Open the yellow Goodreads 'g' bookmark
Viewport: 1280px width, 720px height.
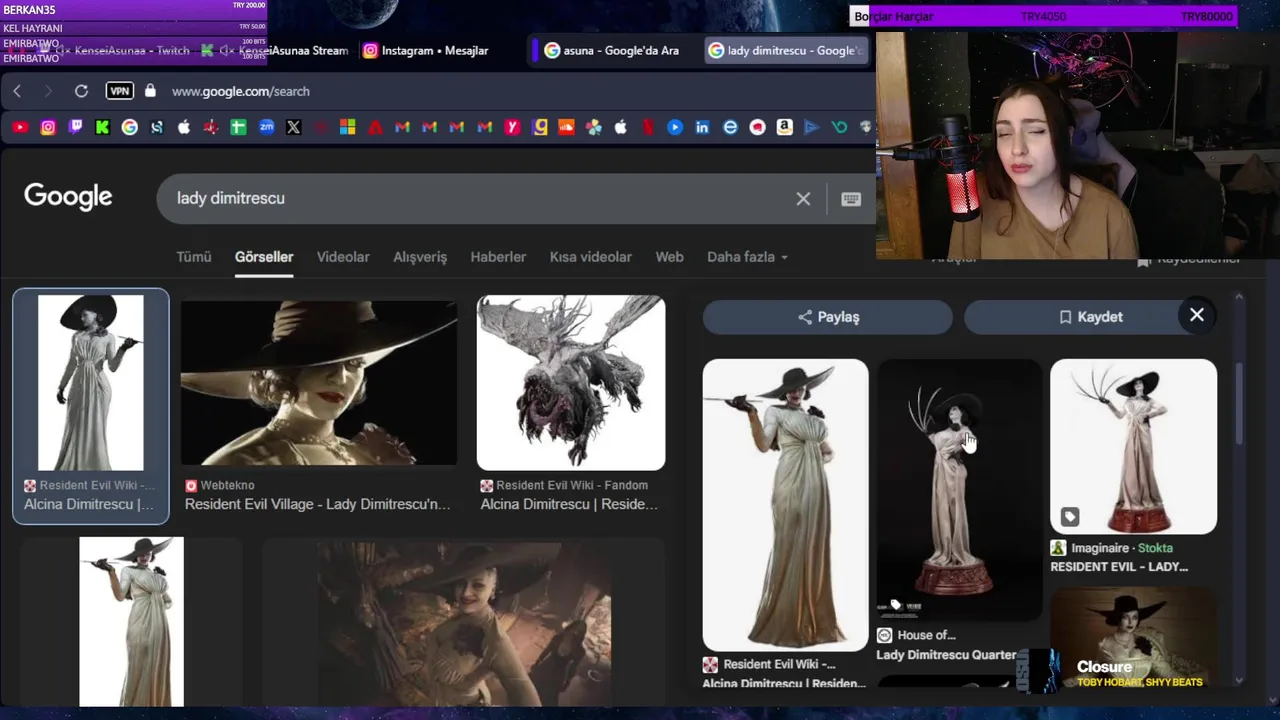[x=540, y=127]
